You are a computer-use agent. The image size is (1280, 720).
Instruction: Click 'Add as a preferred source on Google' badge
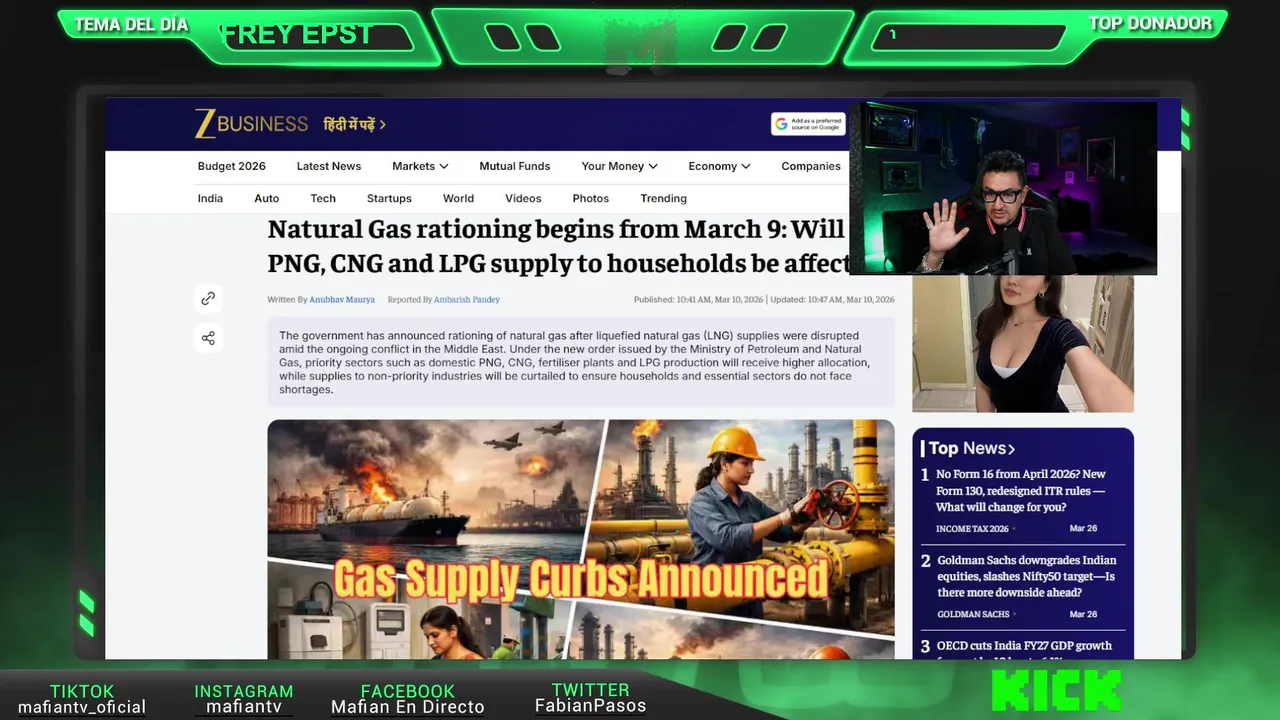[808, 124]
